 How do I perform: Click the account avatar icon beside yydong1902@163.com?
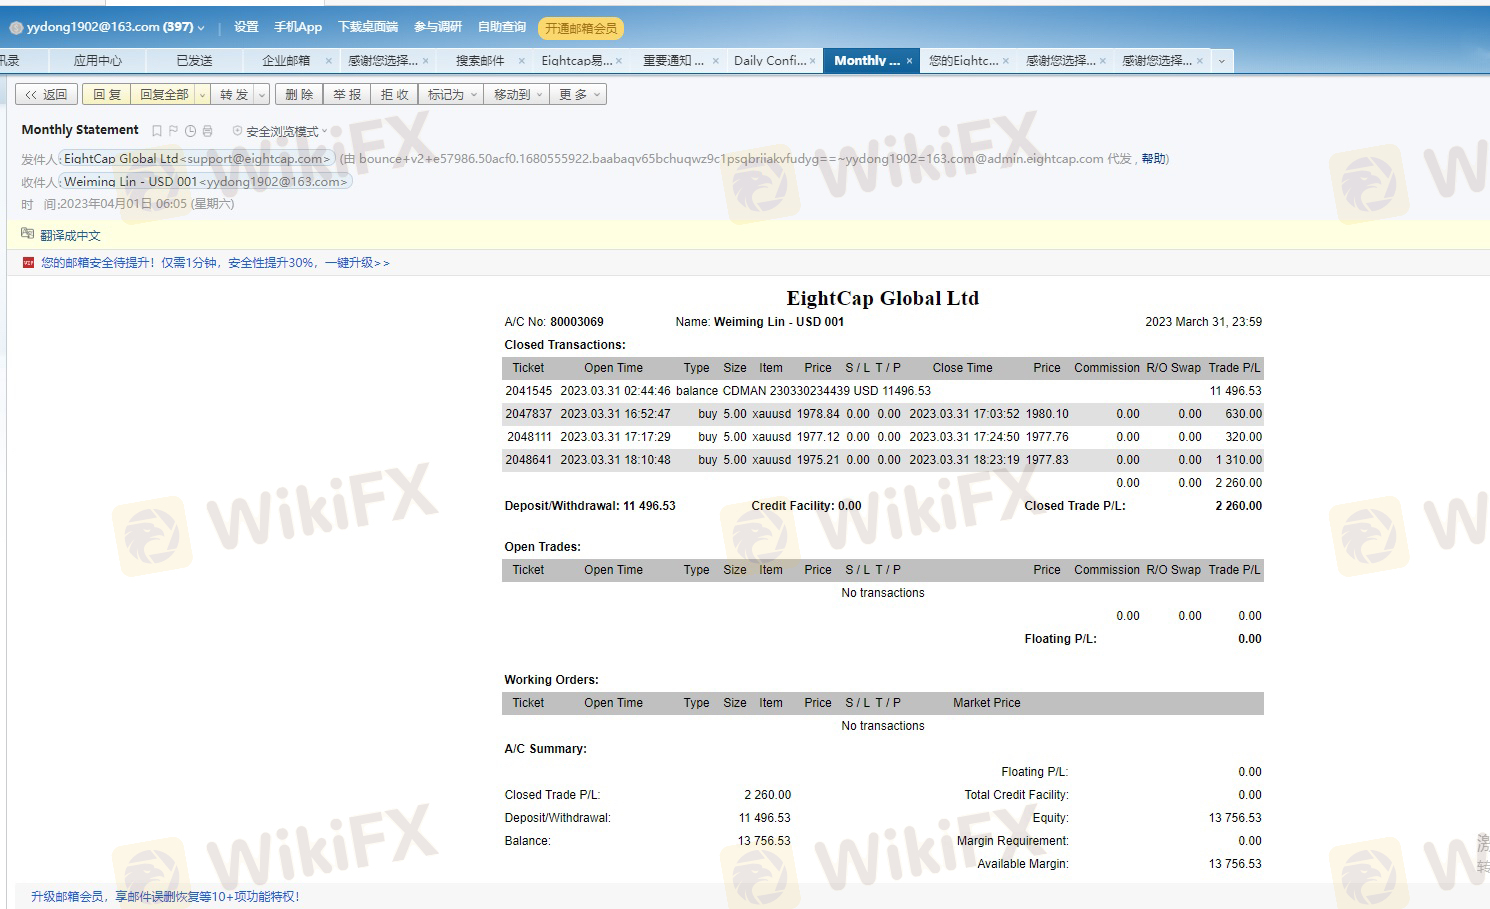coord(16,28)
